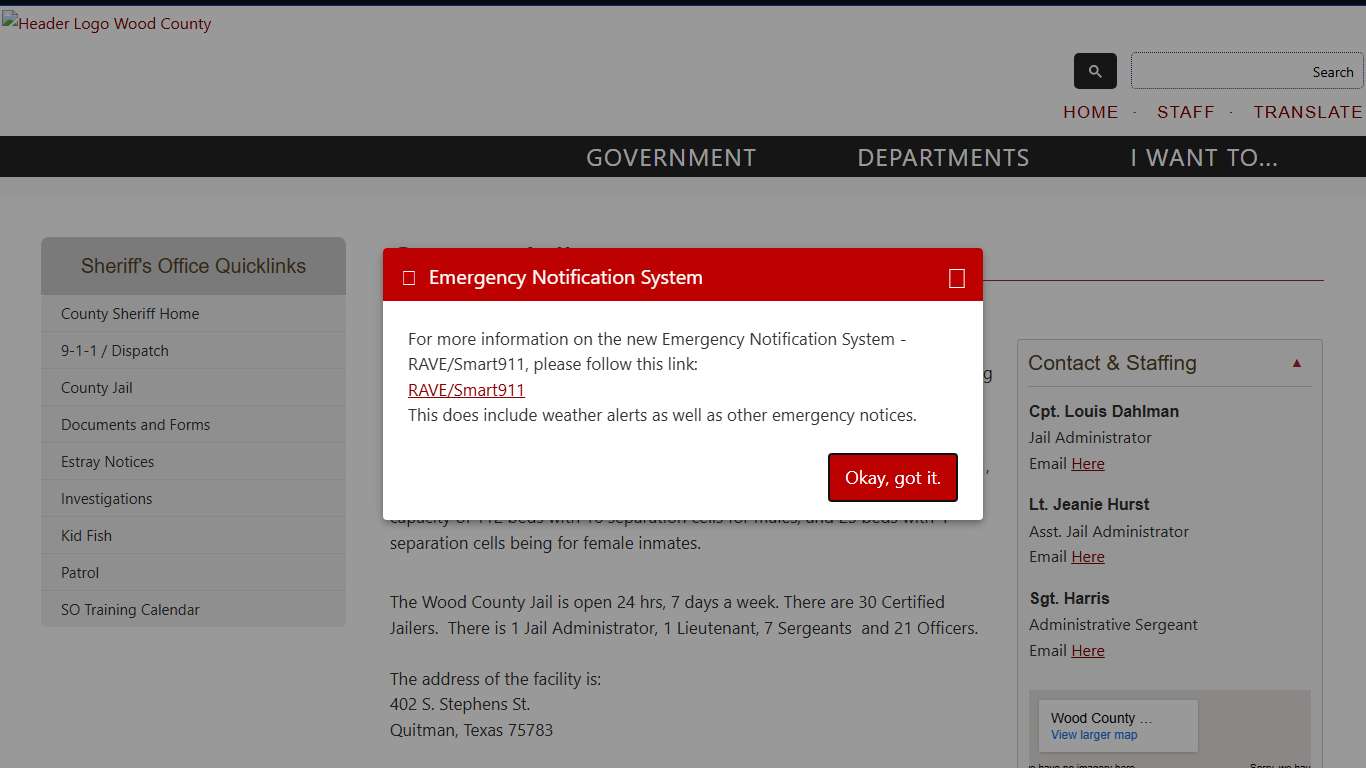The width and height of the screenshot is (1366, 768).
Task: Open the Documents and Forms quicklink
Action: pos(135,425)
